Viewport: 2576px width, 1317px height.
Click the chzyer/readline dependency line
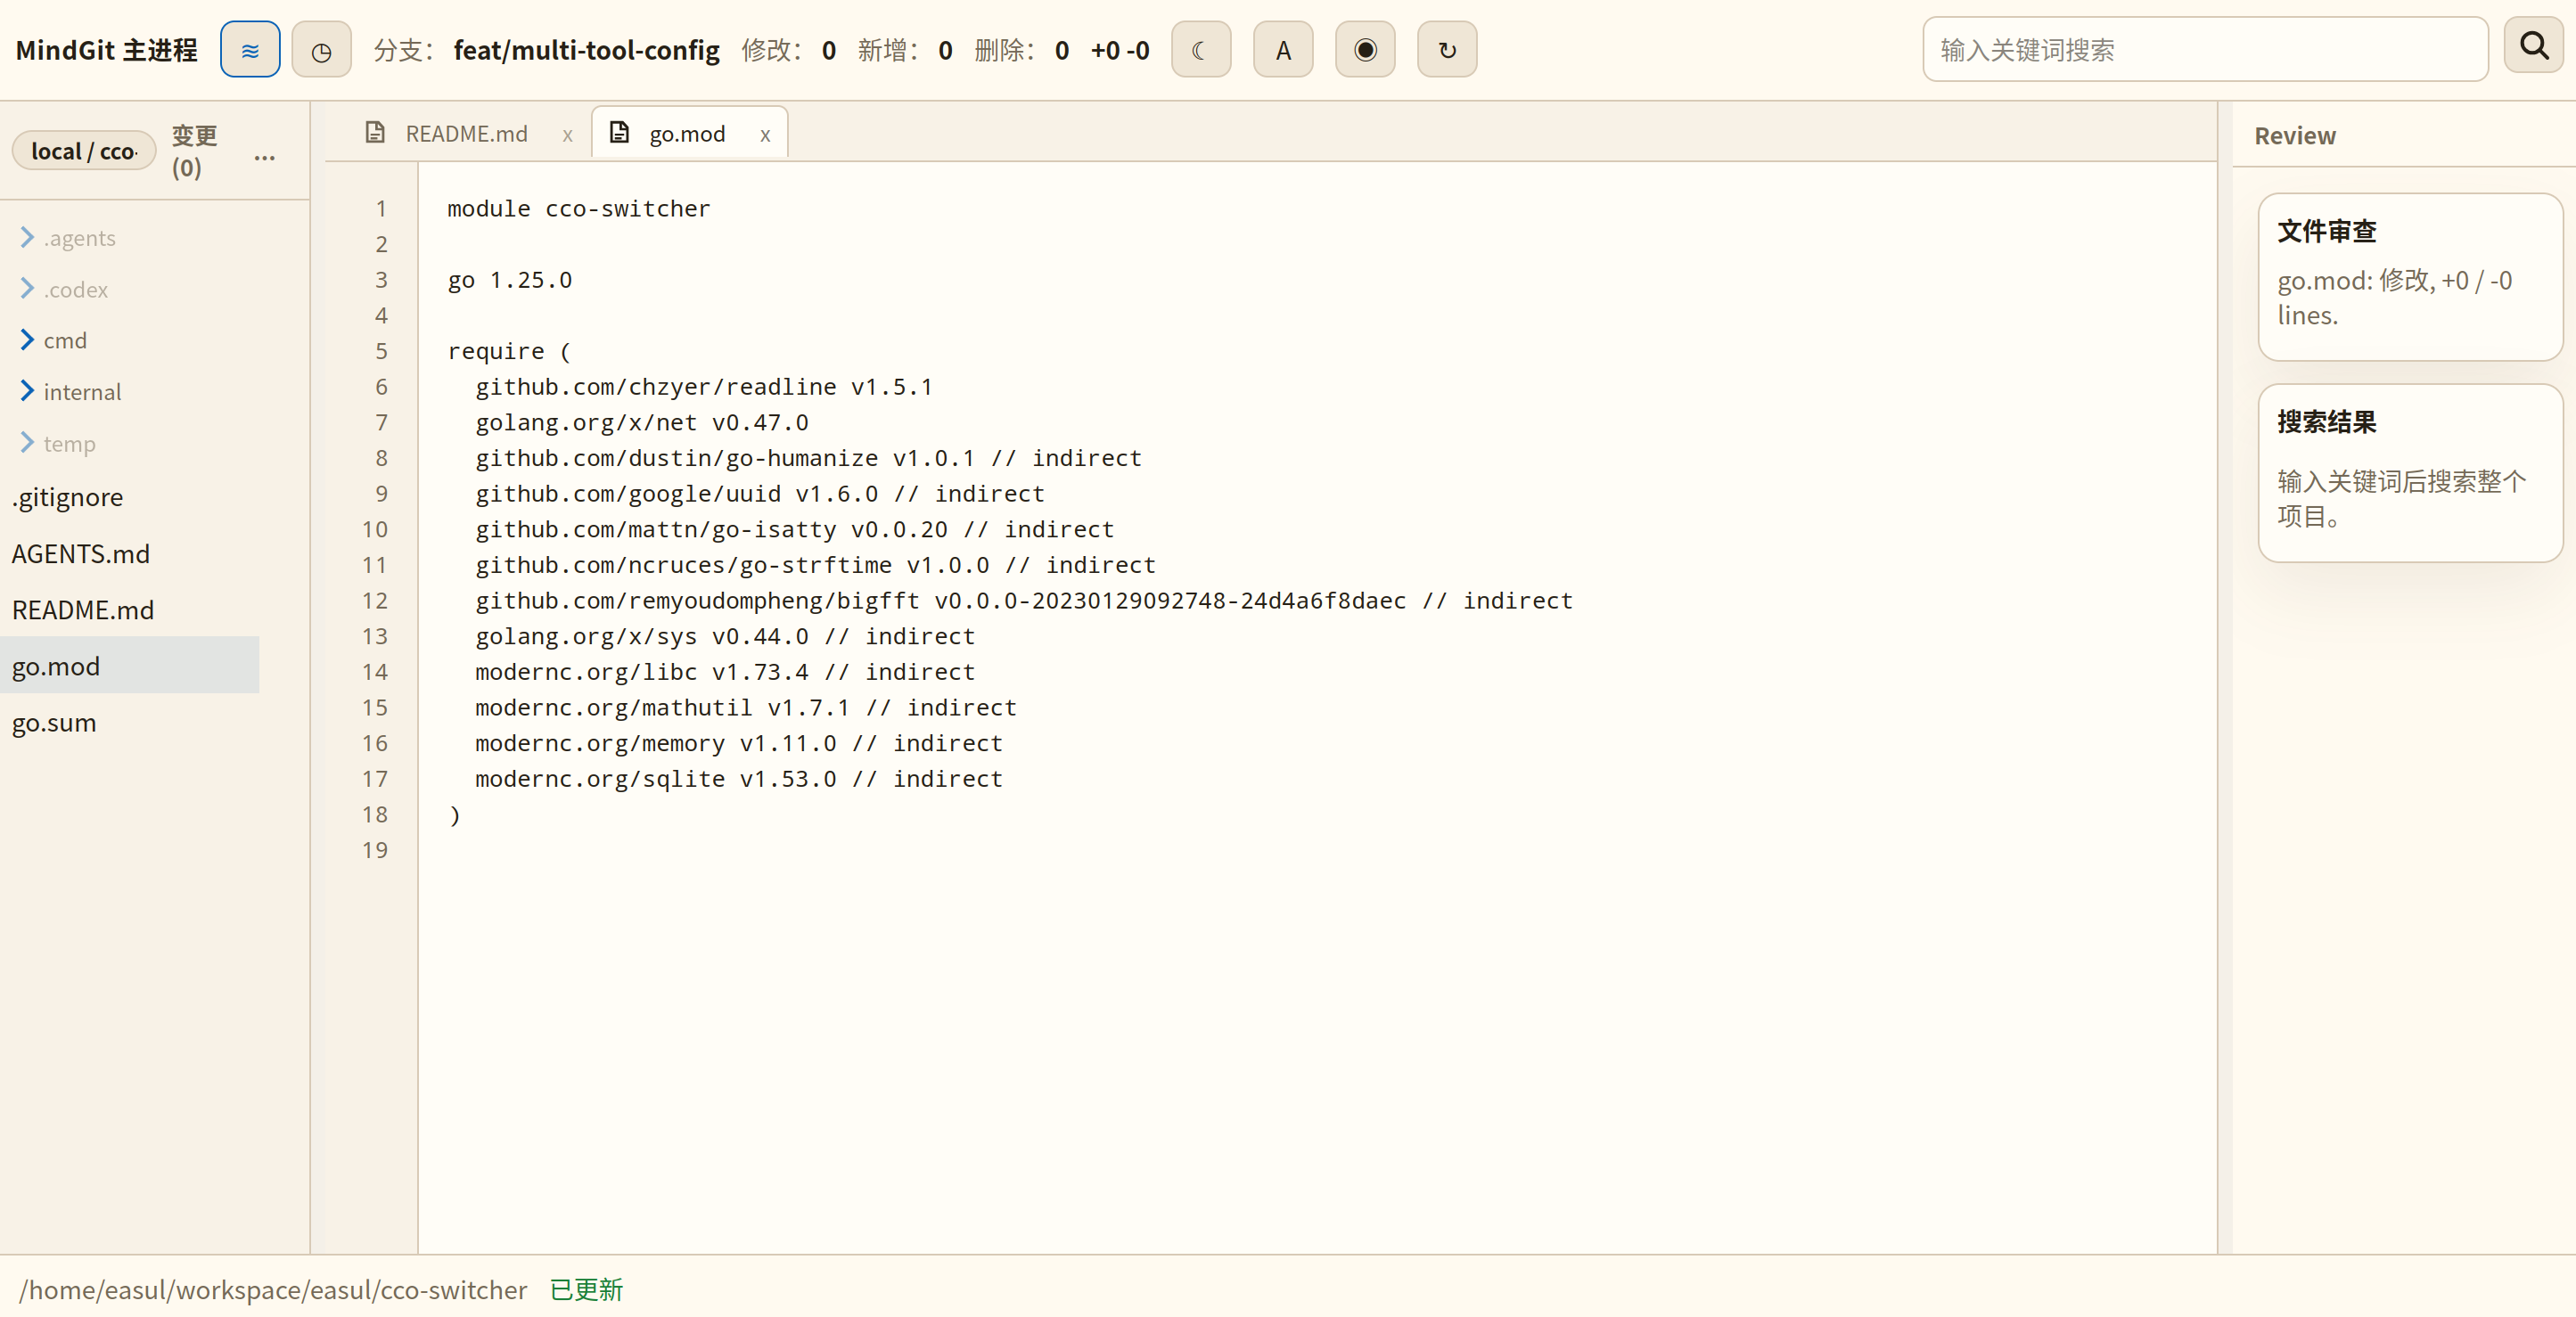(704, 387)
